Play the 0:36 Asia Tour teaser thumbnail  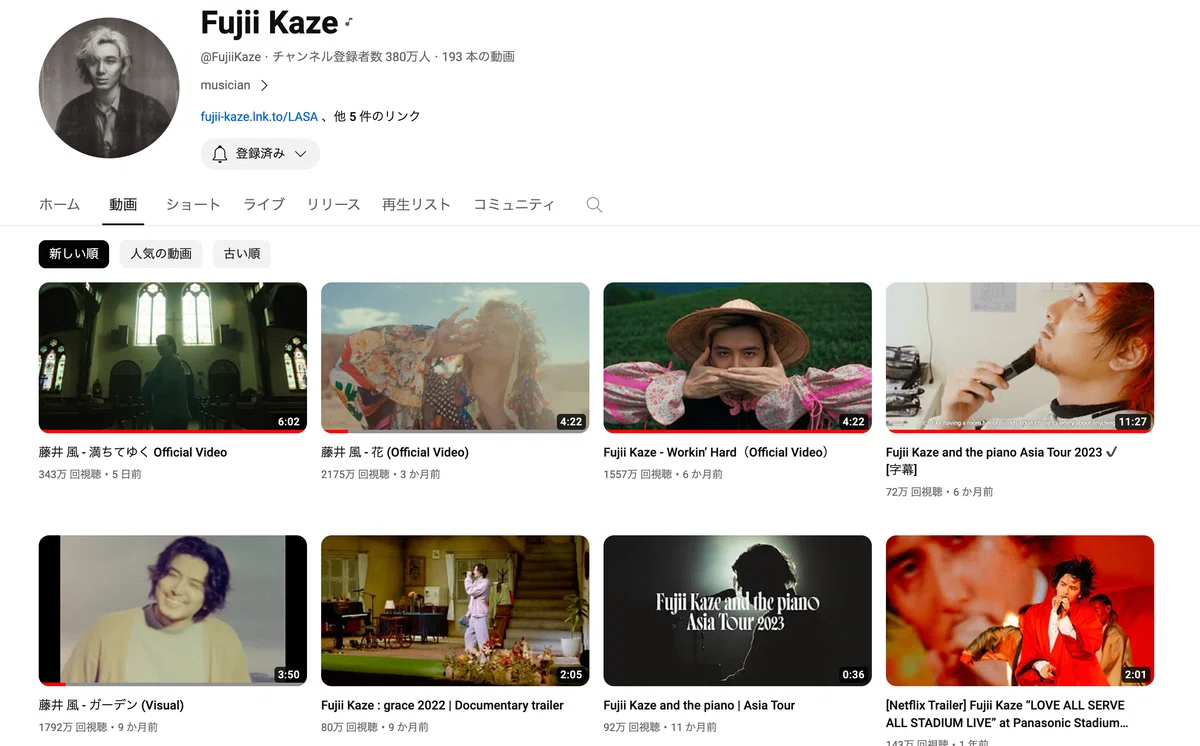(738, 610)
